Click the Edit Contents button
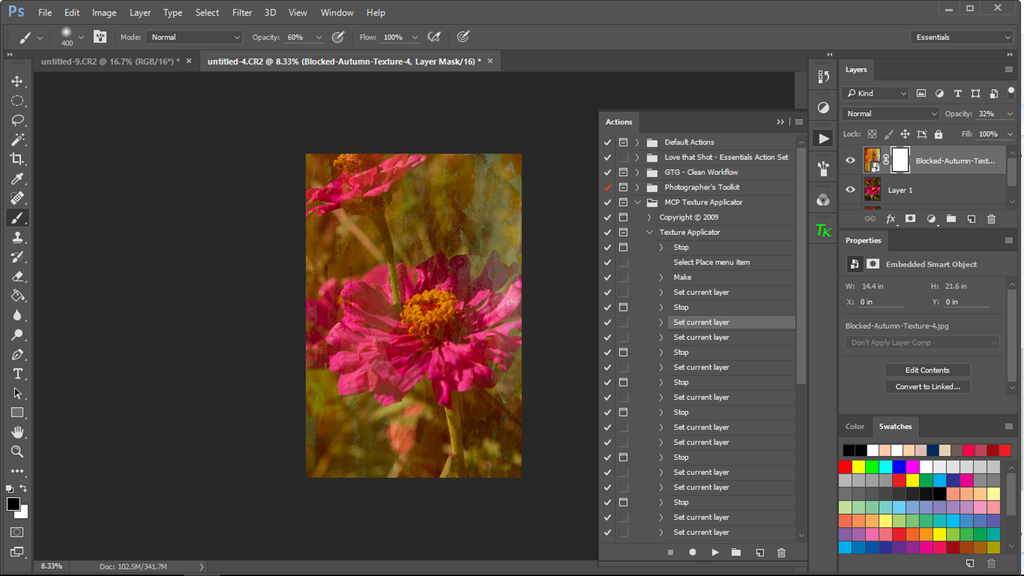Image resolution: width=1024 pixels, height=576 pixels. [x=927, y=370]
